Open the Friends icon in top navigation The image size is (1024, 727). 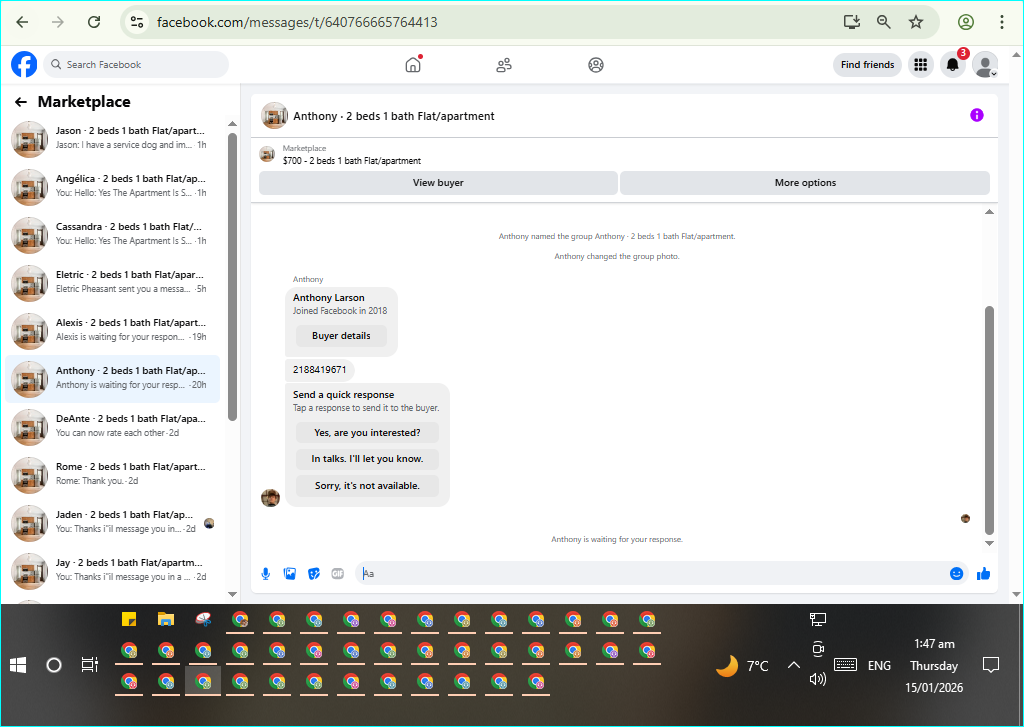tap(504, 65)
